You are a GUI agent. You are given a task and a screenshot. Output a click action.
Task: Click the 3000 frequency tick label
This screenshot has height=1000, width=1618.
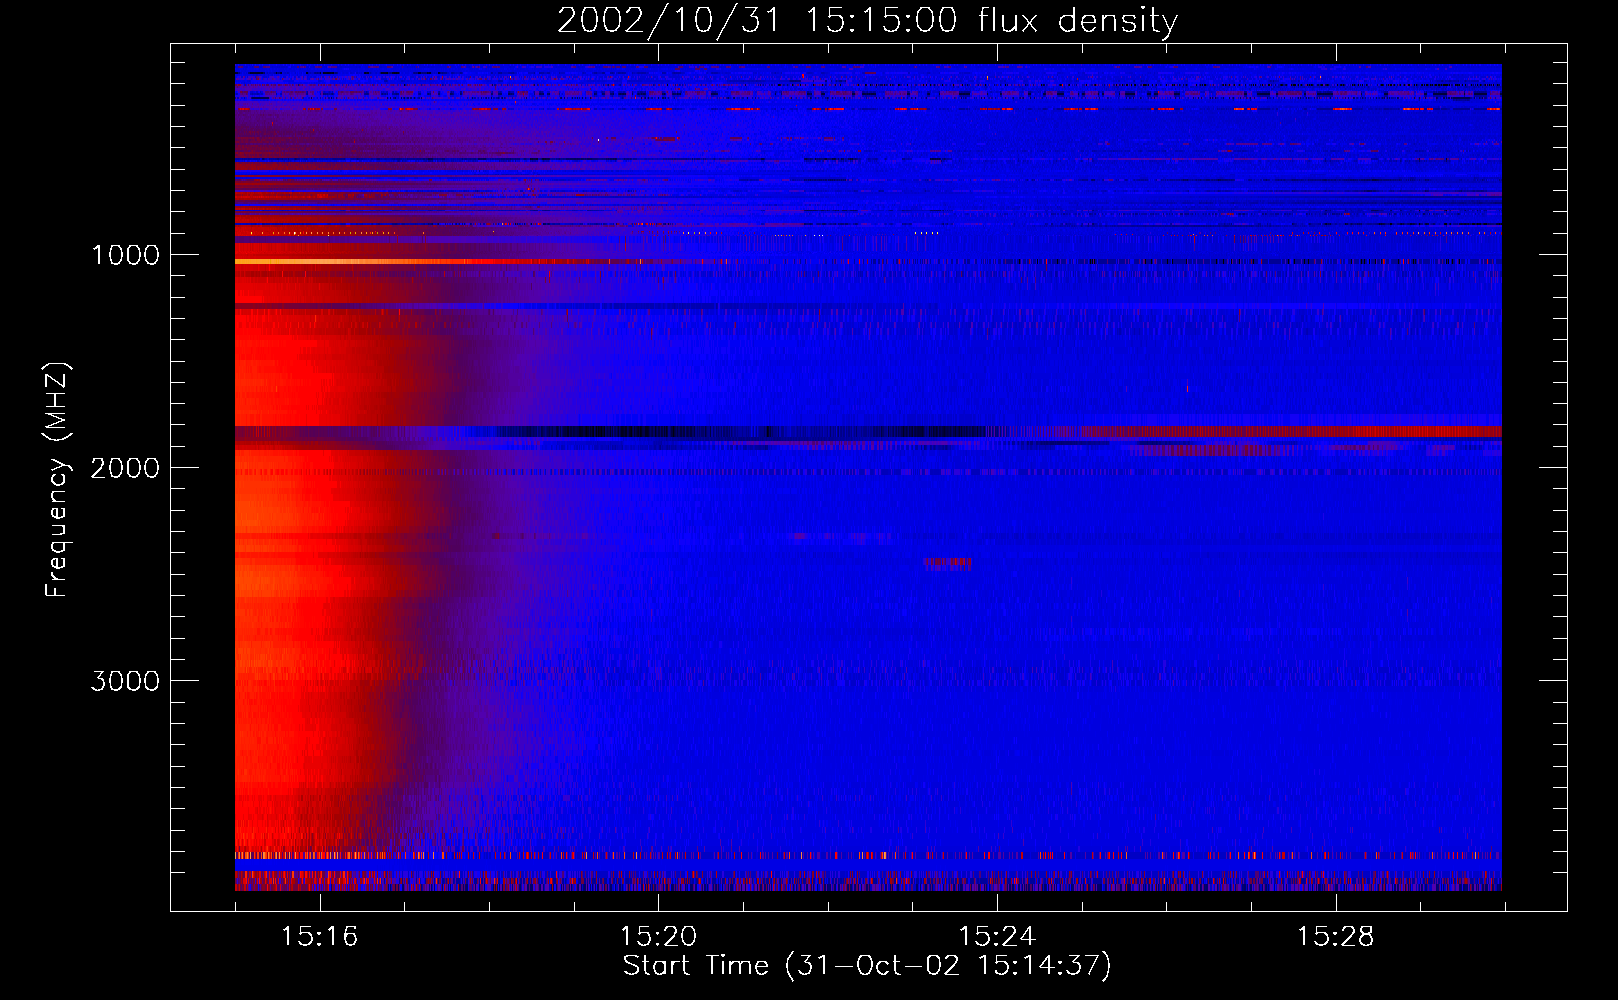(x=125, y=681)
